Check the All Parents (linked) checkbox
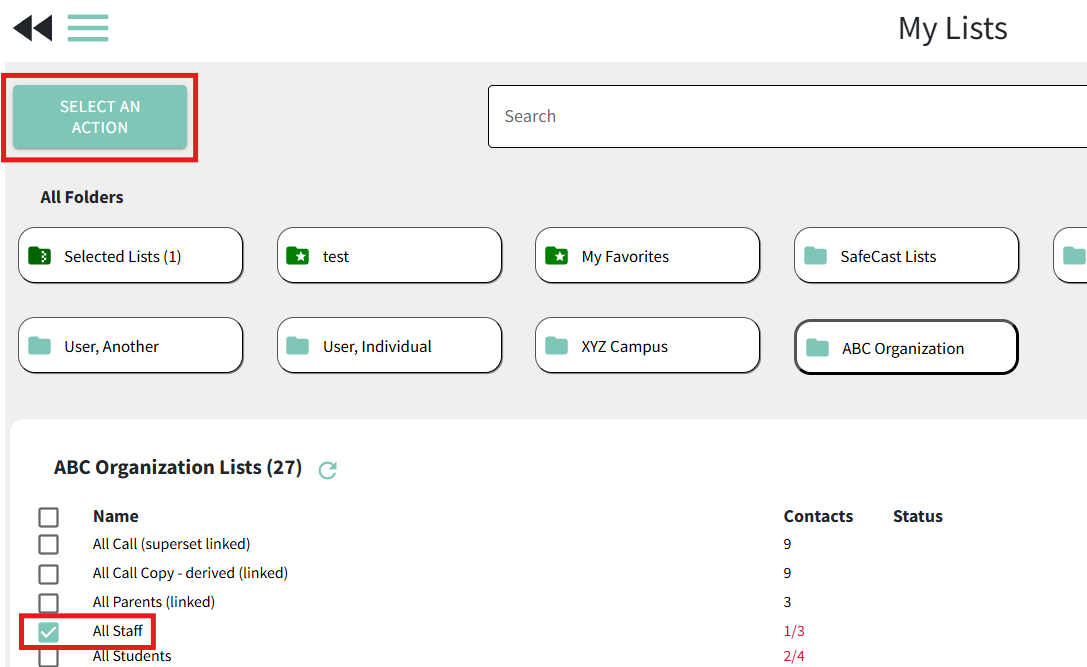Viewport: 1087px width, 667px height. [49, 603]
